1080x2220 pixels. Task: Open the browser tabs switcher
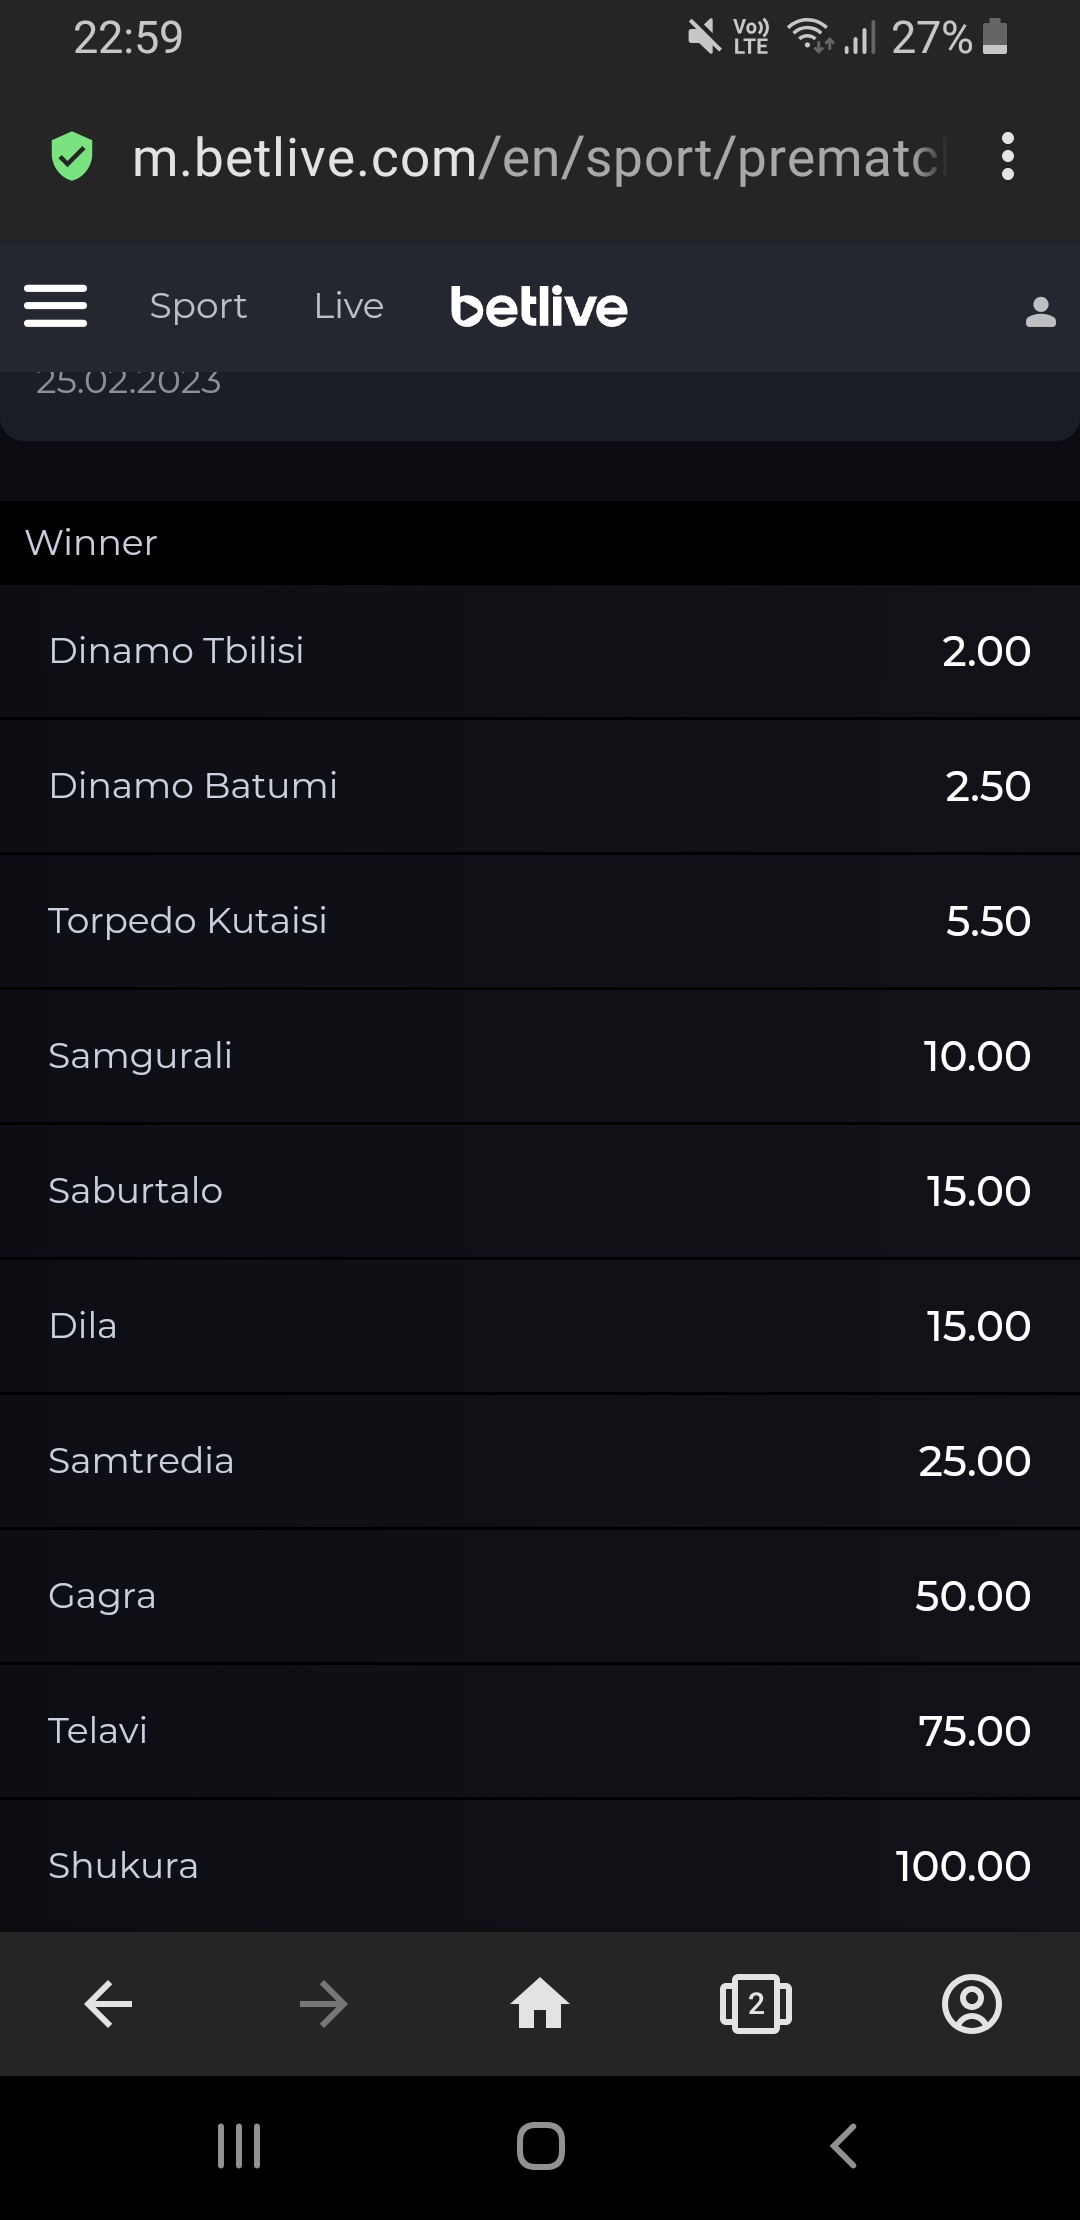(755, 2004)
